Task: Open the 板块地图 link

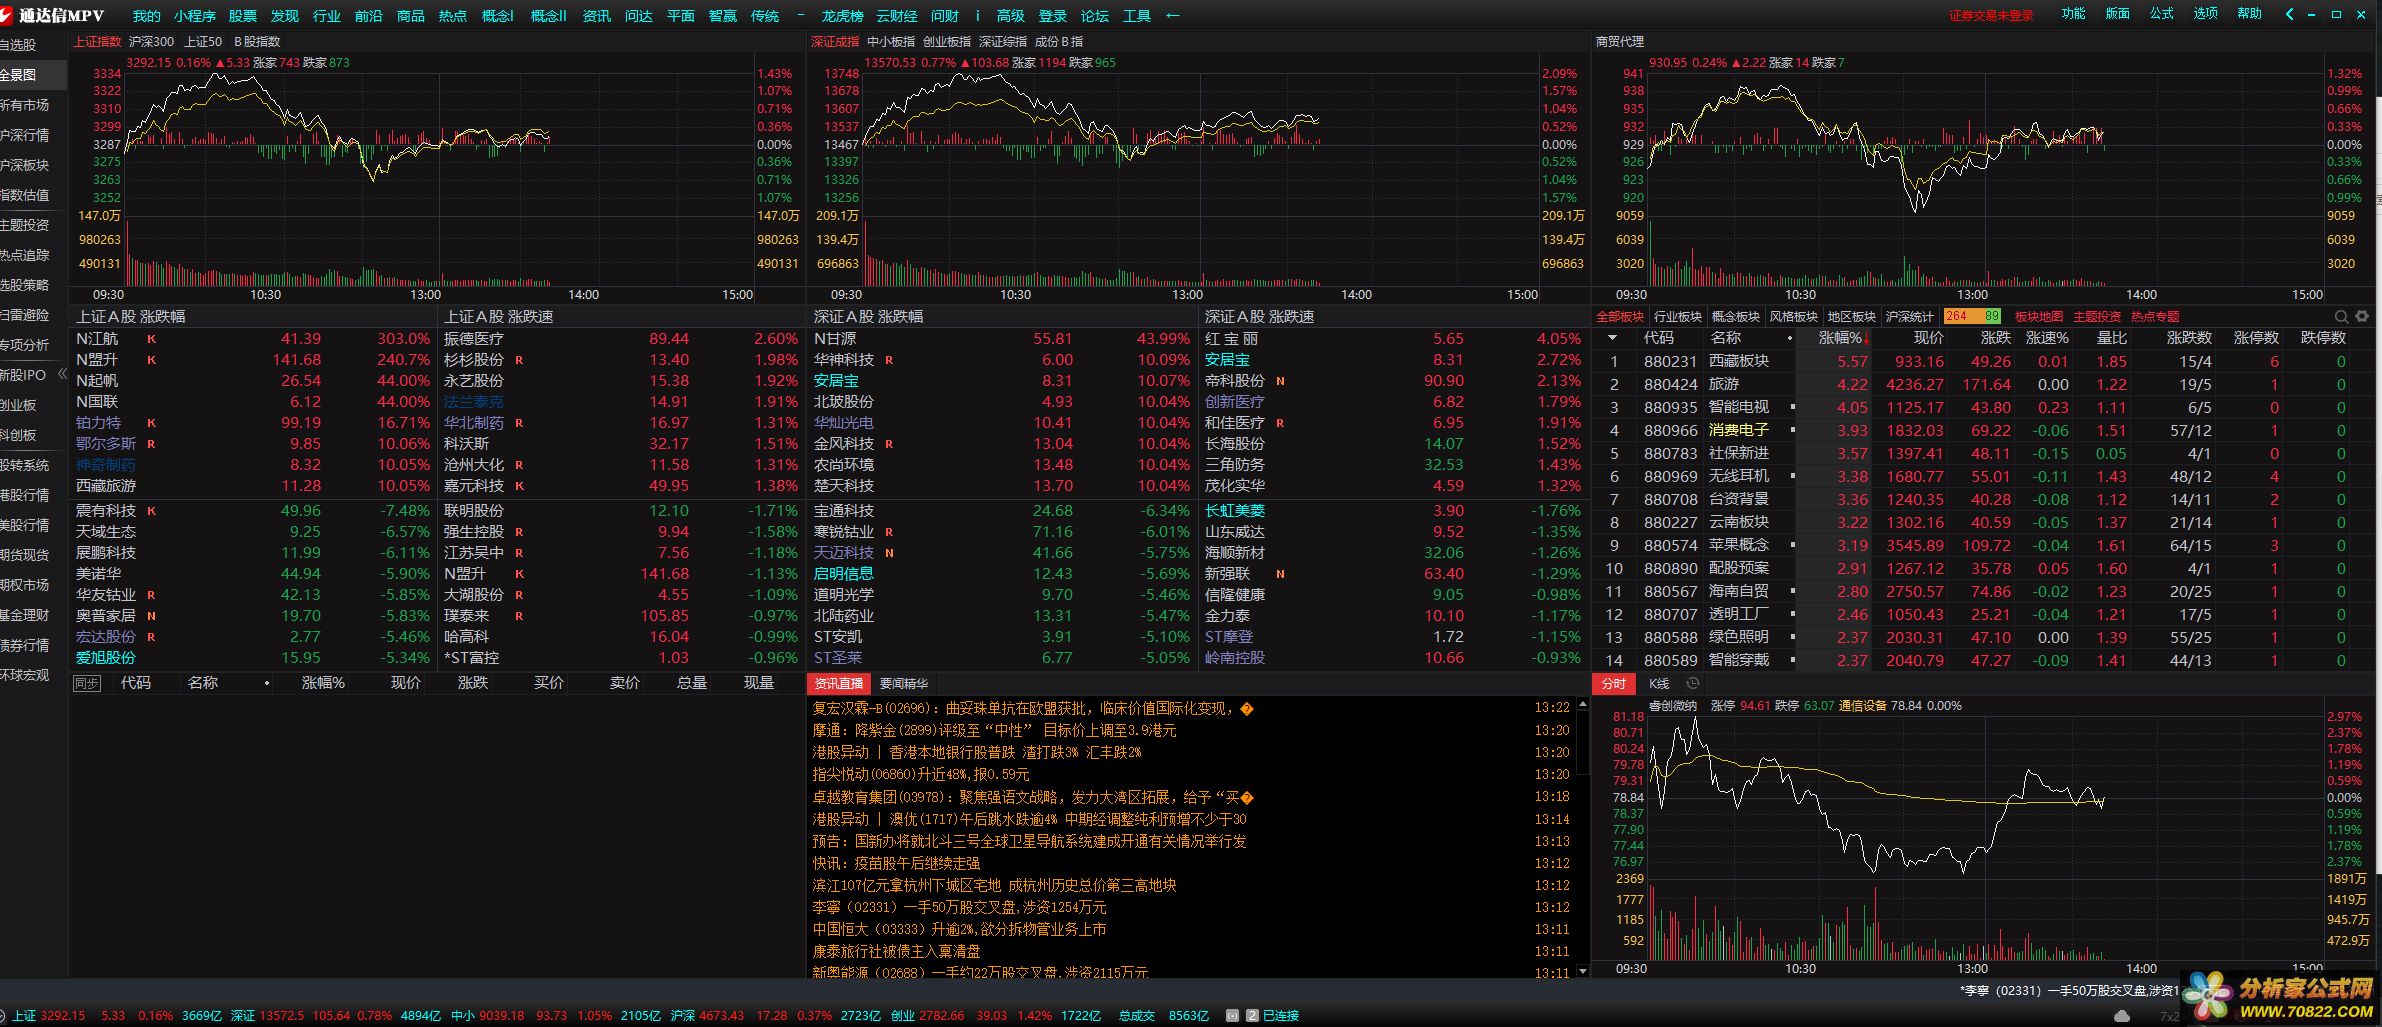Action: point(2039,316)
